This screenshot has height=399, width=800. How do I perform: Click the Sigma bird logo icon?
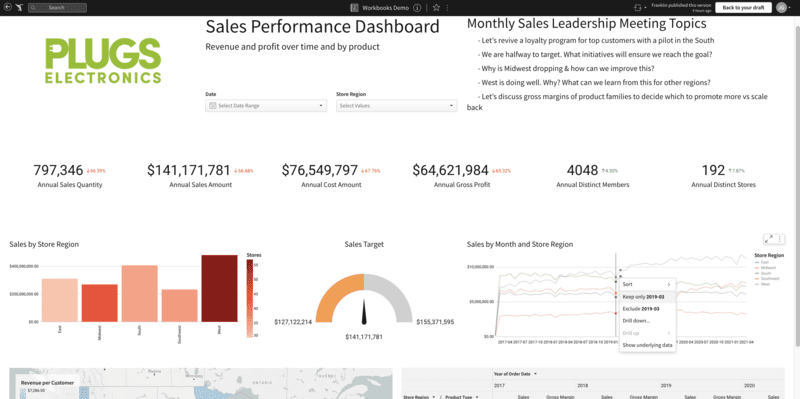pos(19,8)
